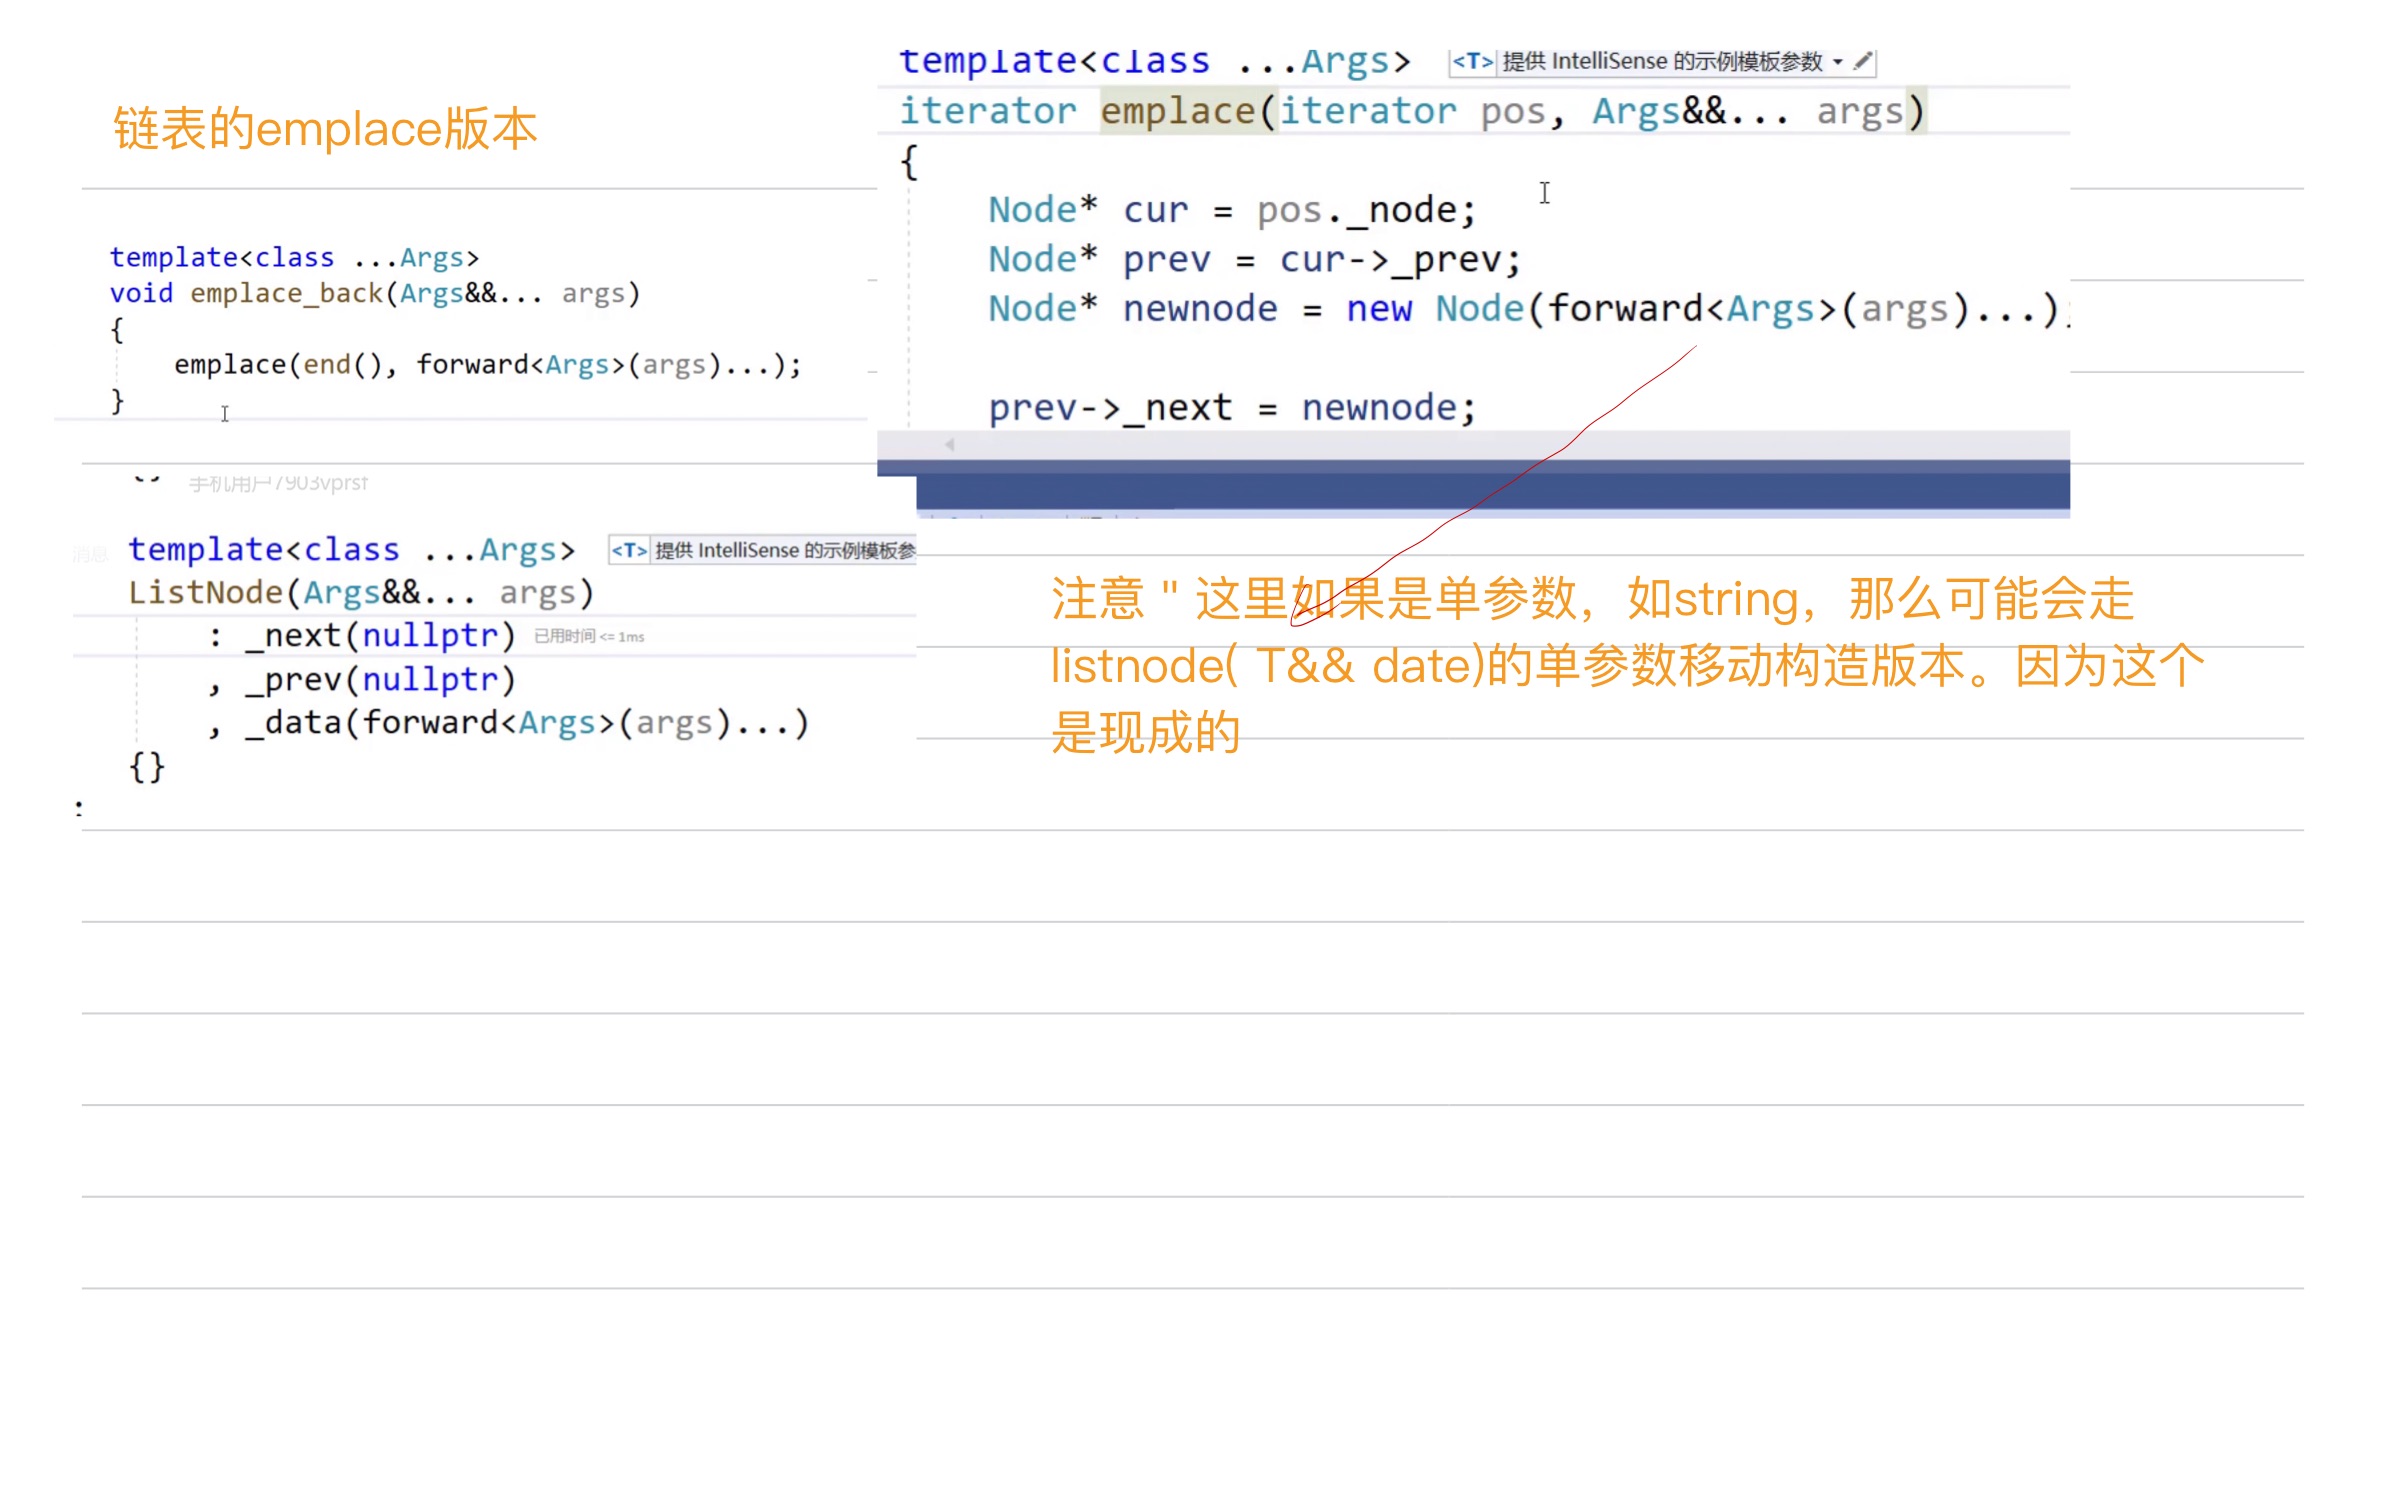This screenshot has height=1491, width=2386.
Task: Click the _data(forward<Args>(args)...) initializer
Action: tap(527, 723)
